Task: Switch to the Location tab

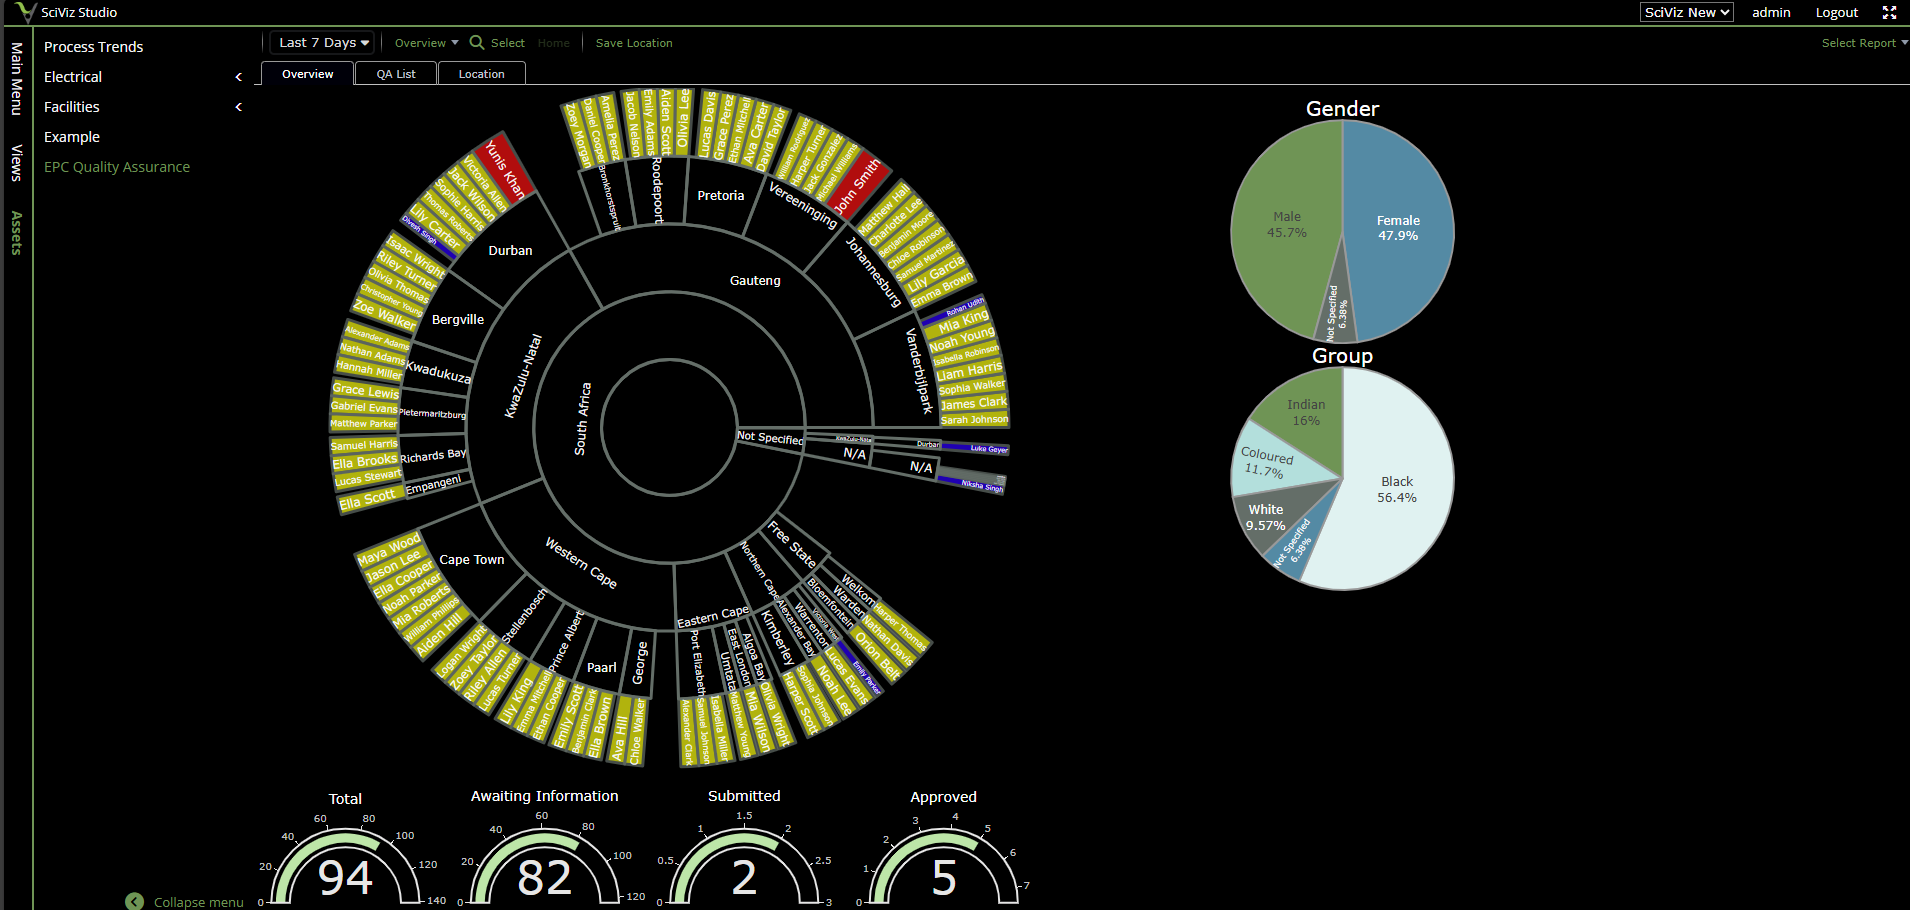Action: click(x=481, y=74)
